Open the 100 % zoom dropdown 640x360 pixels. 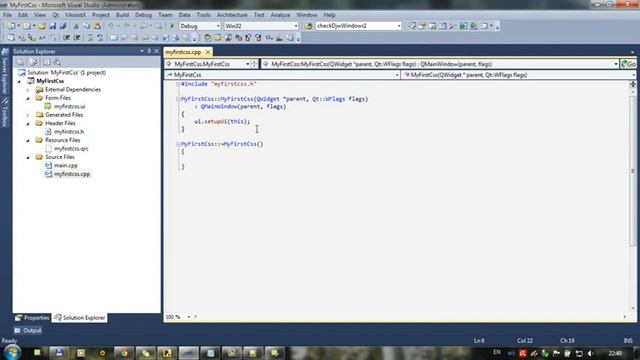click(x=188, y=317)
